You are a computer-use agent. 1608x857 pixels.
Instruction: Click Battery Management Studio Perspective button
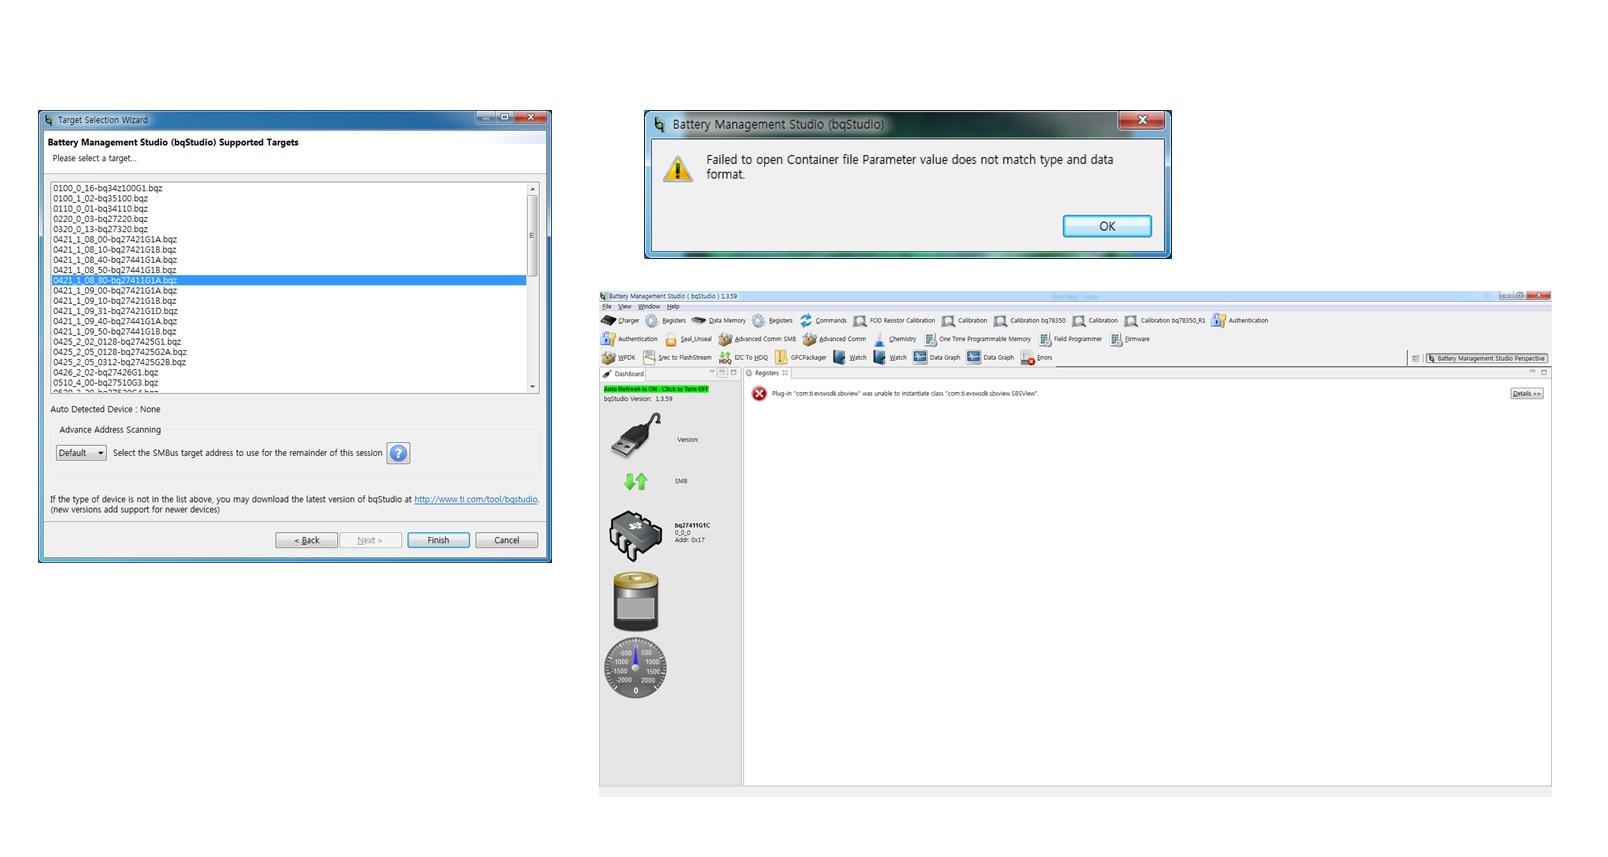(1487, 358)
